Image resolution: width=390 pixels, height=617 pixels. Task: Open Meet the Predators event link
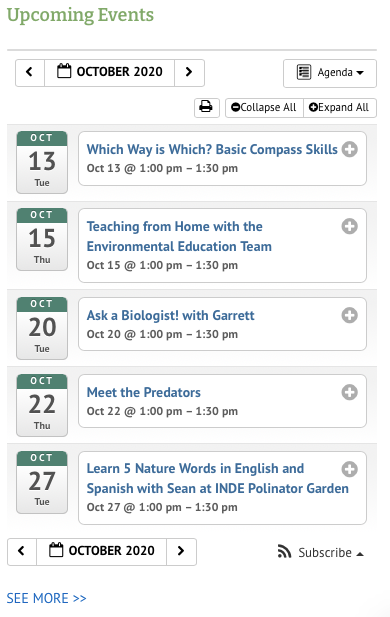(144, 392)
